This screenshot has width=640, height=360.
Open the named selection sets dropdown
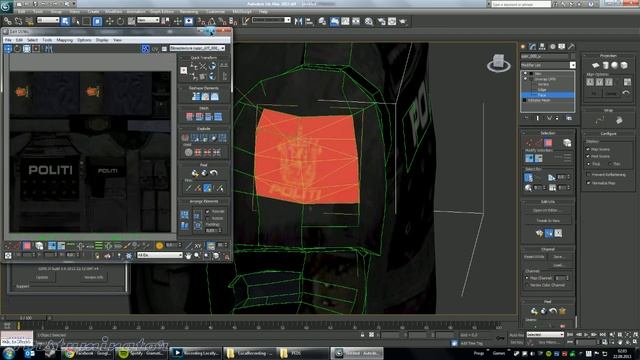tap(271, 20)
